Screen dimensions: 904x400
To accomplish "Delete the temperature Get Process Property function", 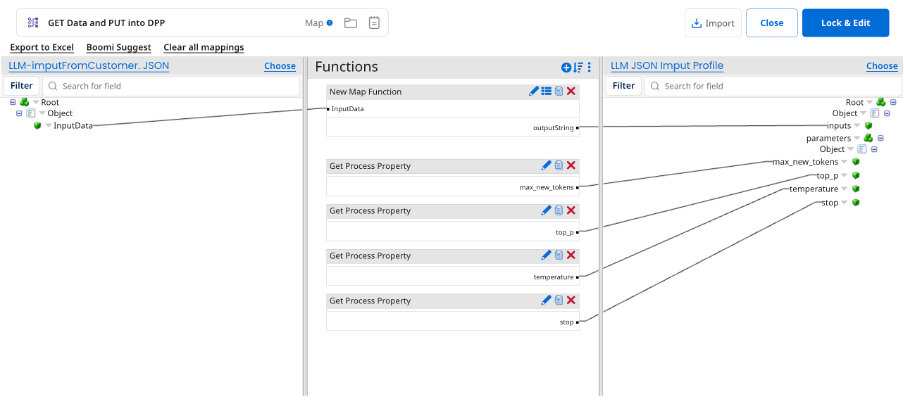I will pyautogui.click(x=571, y=256).
